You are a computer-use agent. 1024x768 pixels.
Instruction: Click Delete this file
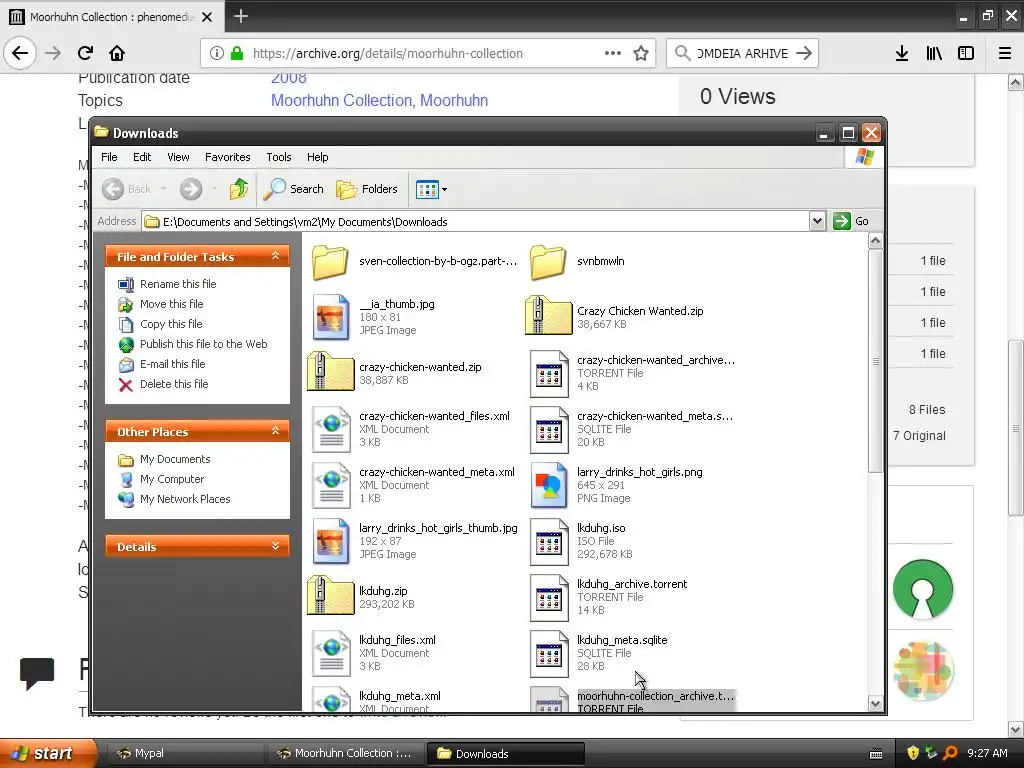coord(174,384)
